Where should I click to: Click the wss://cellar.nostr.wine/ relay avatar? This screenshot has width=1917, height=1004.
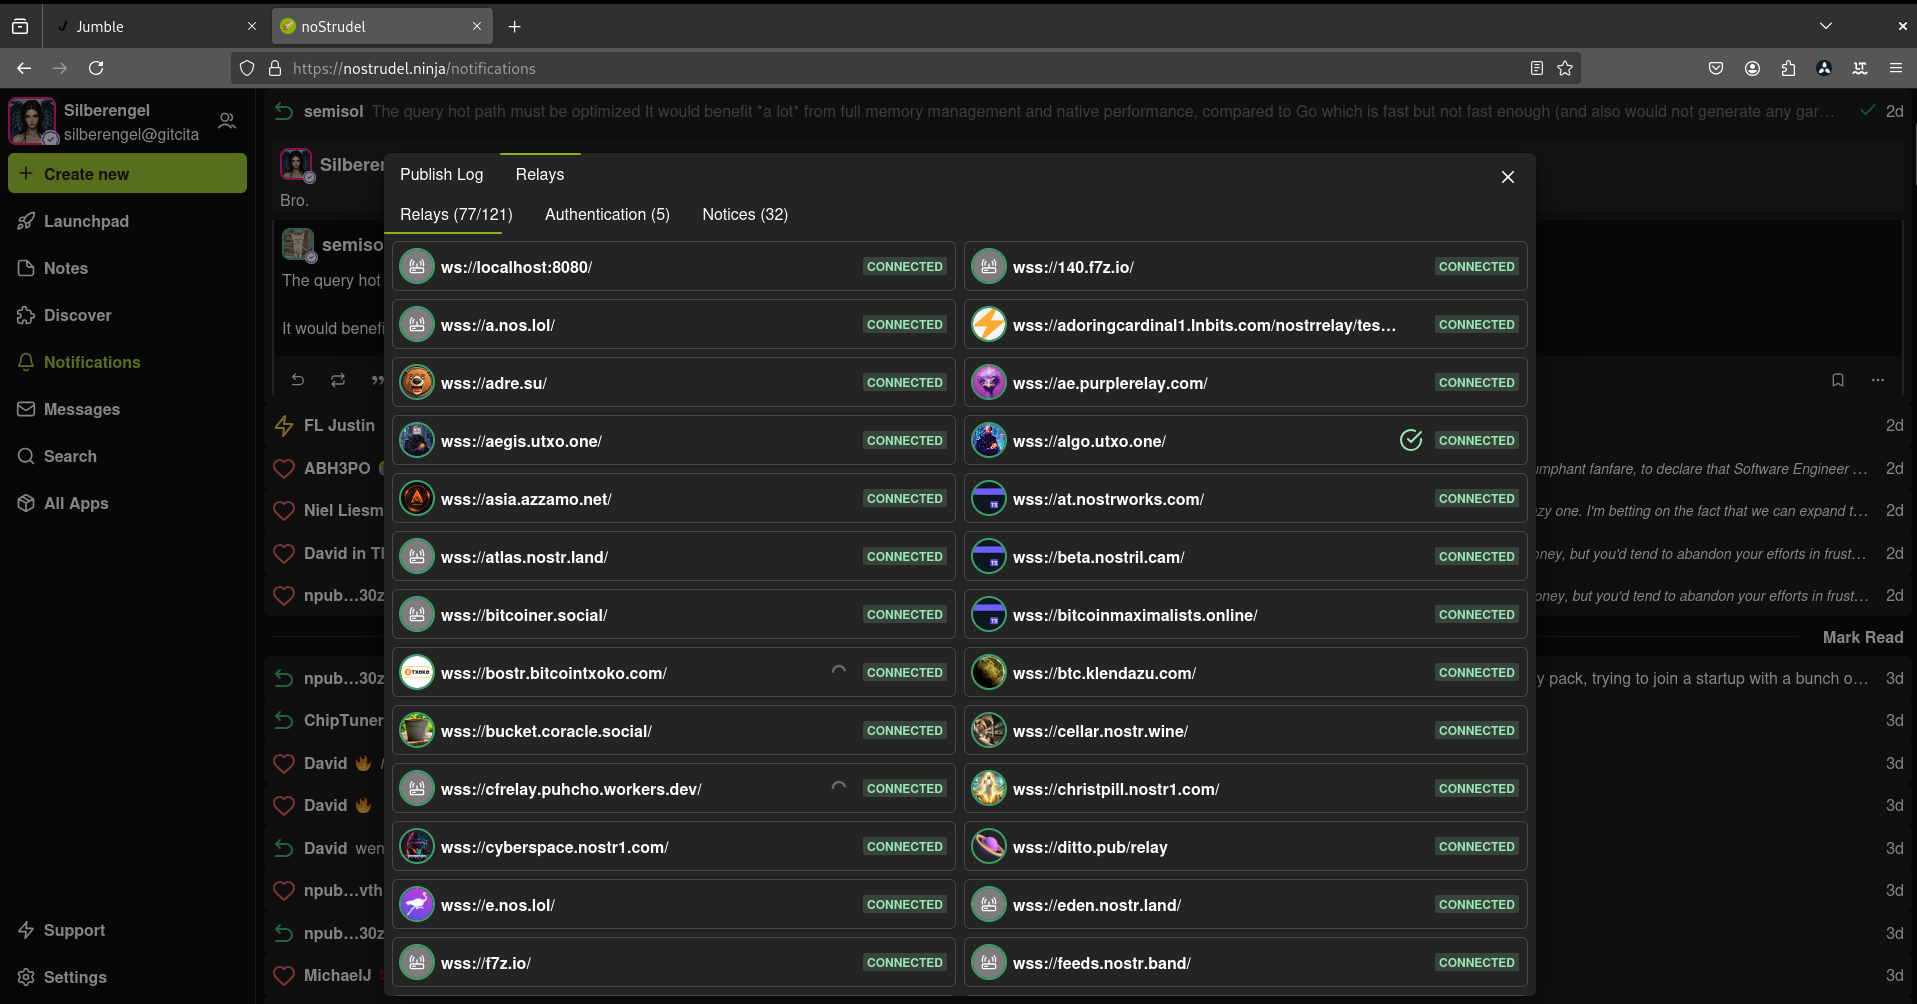point(989,731)
